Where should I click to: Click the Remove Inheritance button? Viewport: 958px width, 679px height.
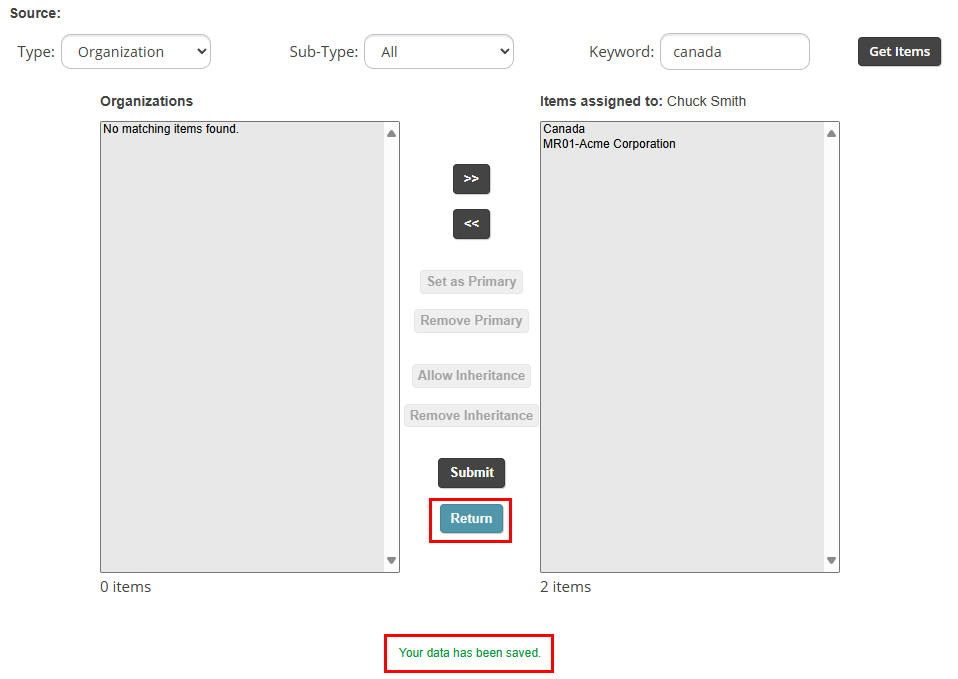pyautogui.click(x=471, y=416)
